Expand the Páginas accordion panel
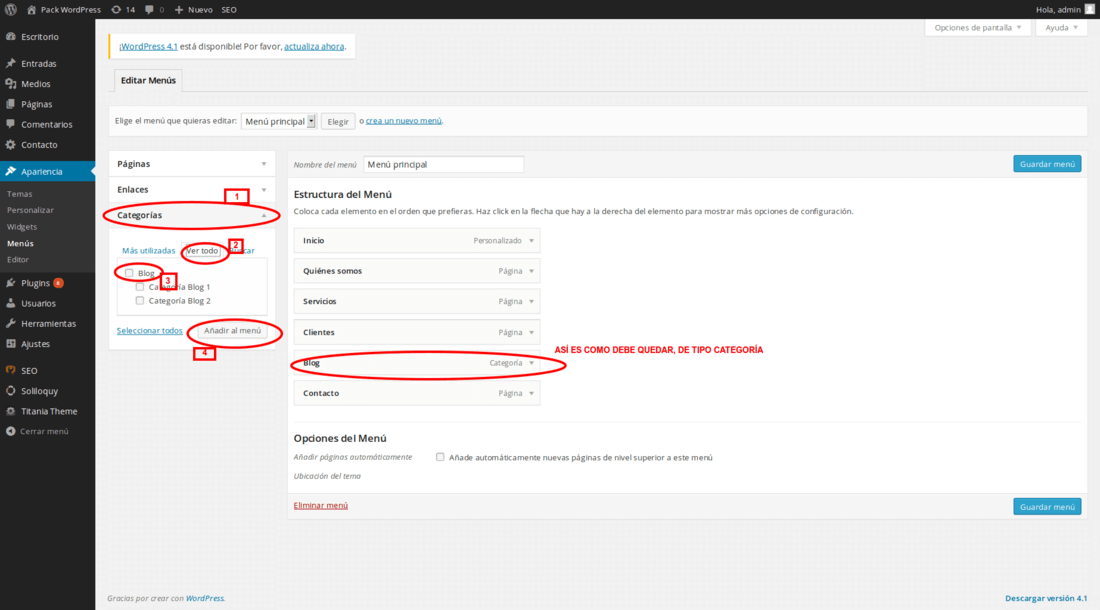The height and width of the screenshot is (610, 1100). click(192, 163)
